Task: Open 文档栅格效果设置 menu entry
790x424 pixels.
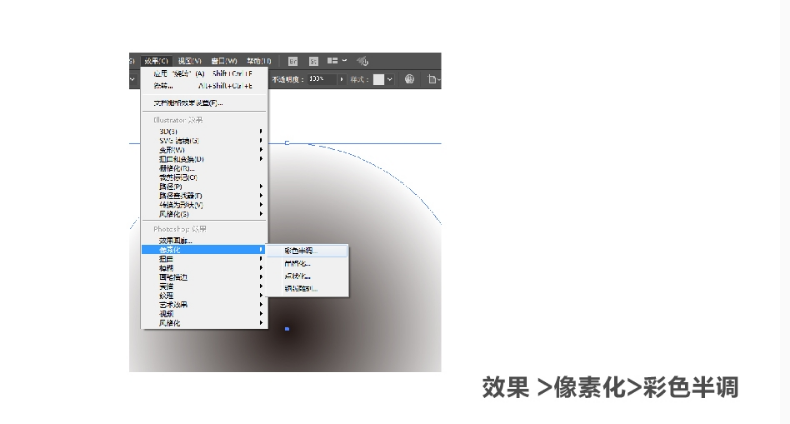Action: [x=204, y=103]
